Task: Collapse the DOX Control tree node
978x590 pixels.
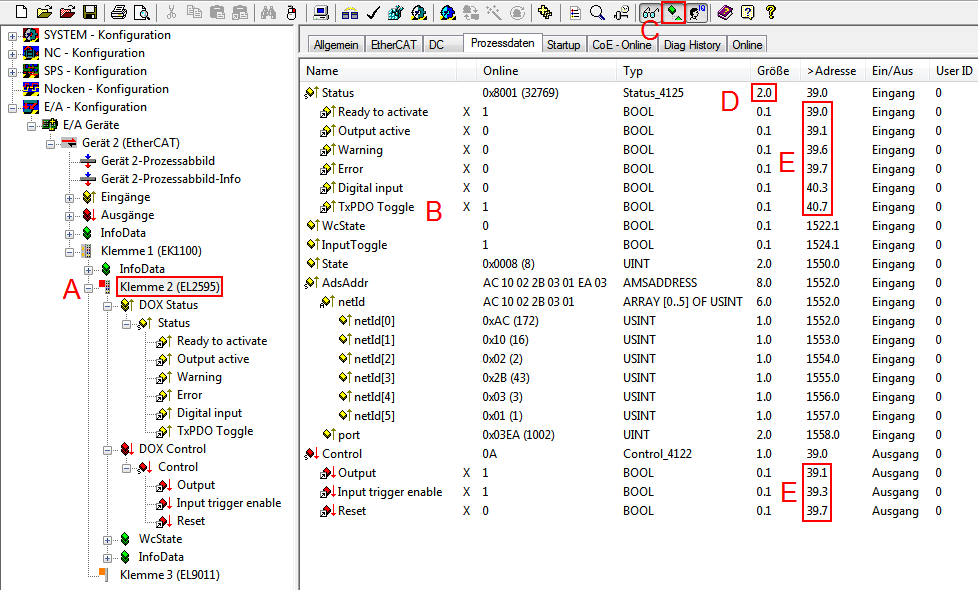Action: 107,449
